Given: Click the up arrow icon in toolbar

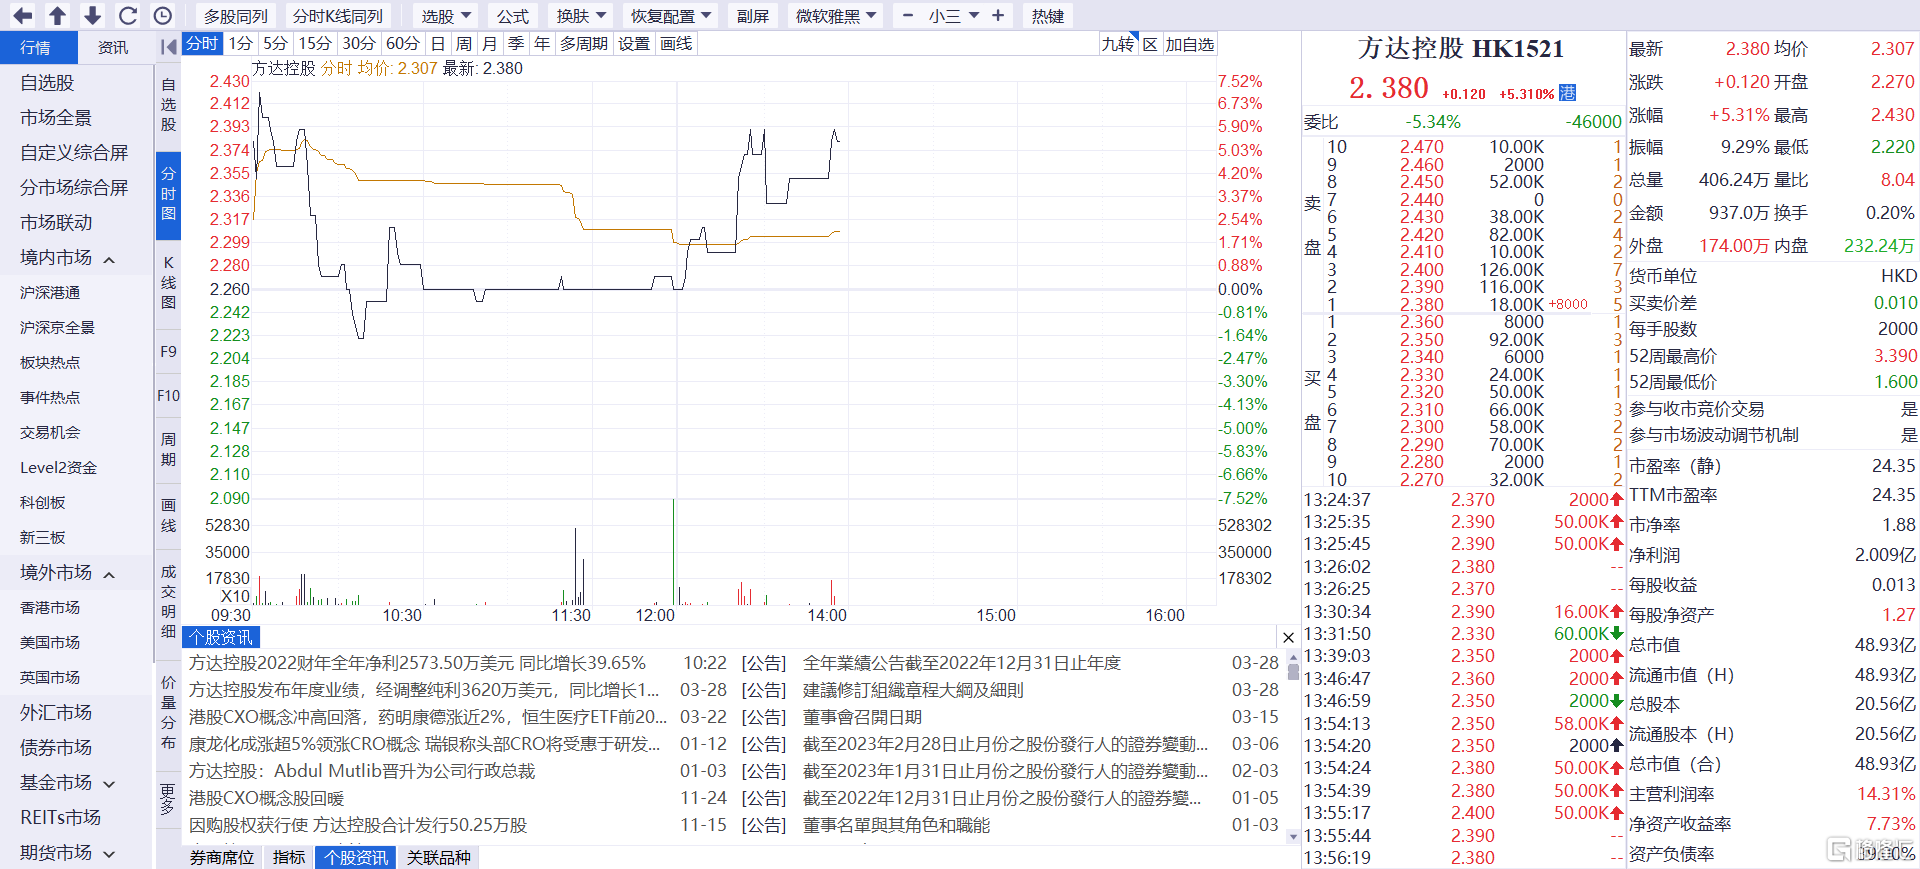Looking at the screenshot, I should pyautogui.click(x=57, y=15).
